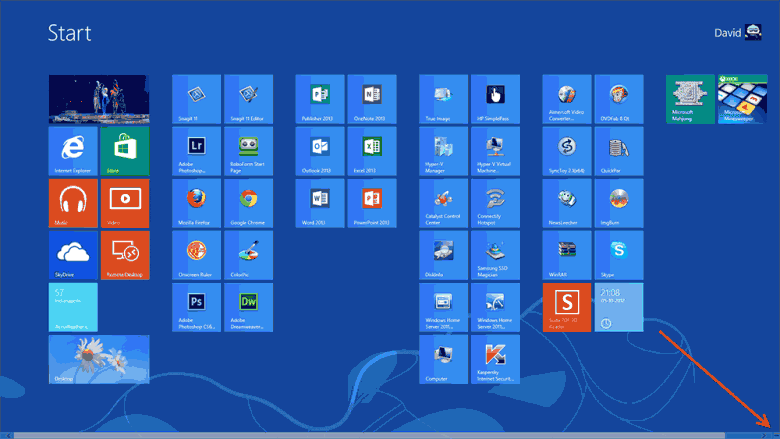Open Hyper-V Virtual Machine tile
Viewport: 780px width, 439px height.
pyautogui.click(x=495, y=151)
